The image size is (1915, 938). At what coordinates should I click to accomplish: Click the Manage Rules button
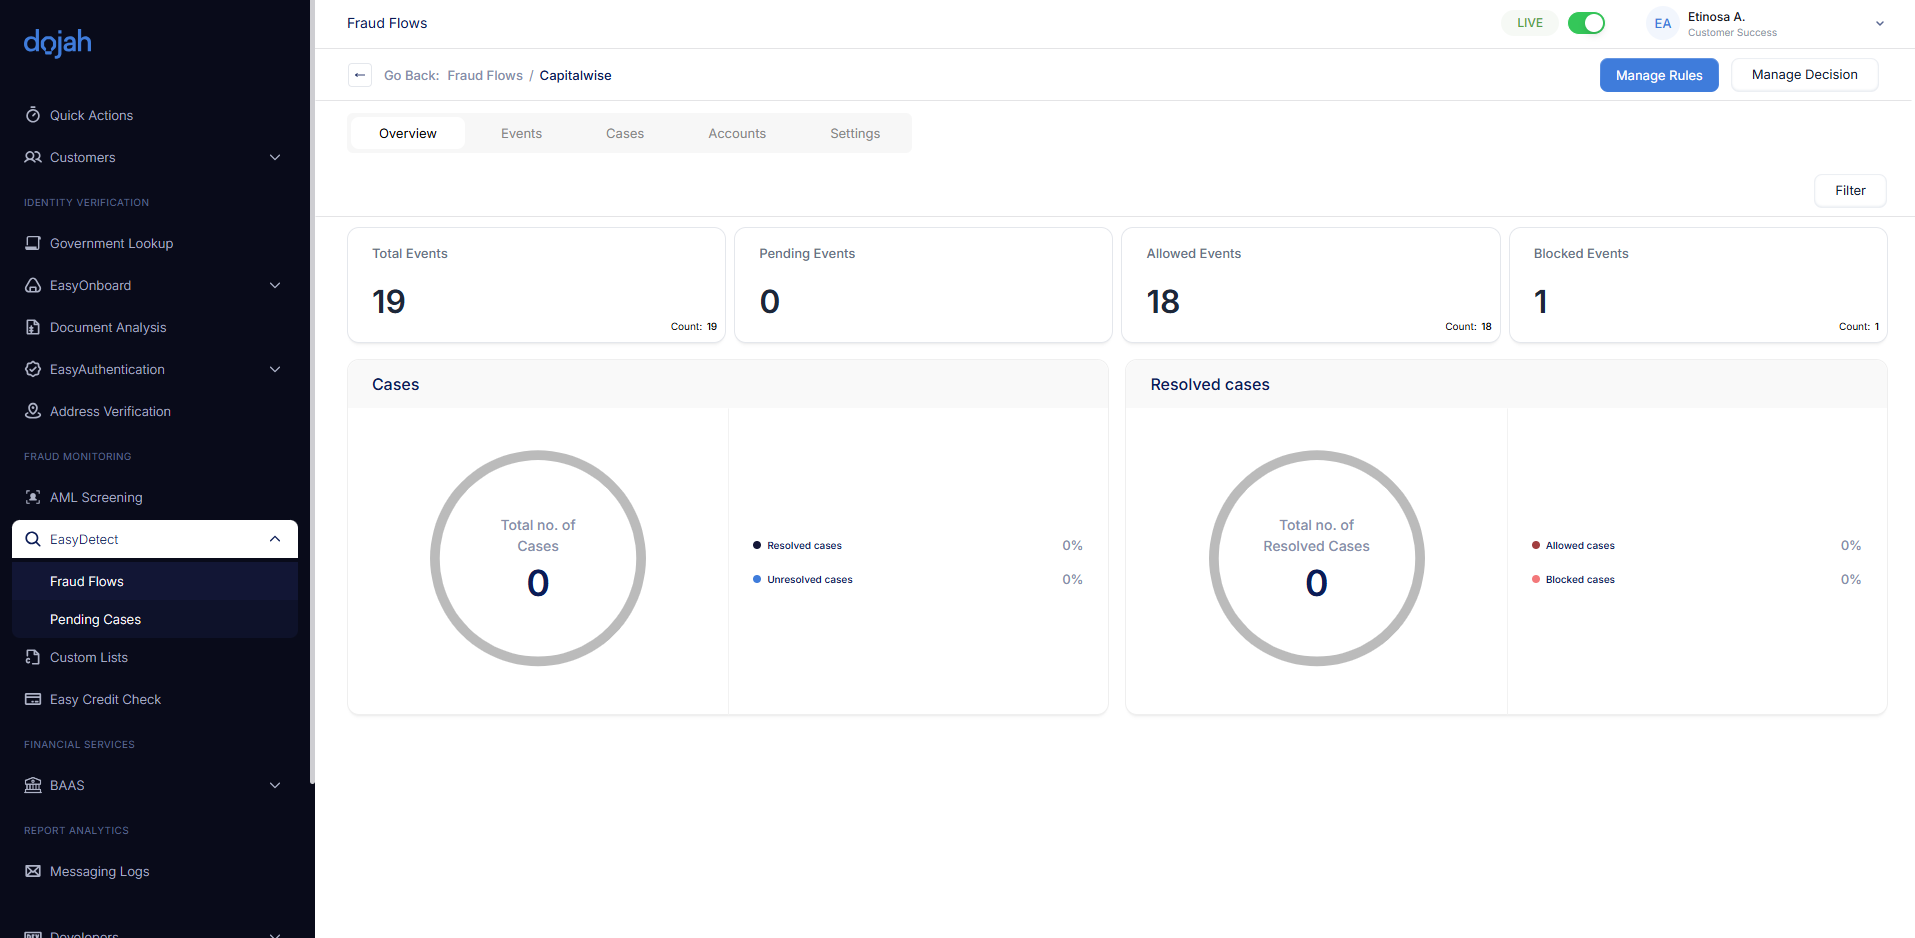(x=1658, y=75)
